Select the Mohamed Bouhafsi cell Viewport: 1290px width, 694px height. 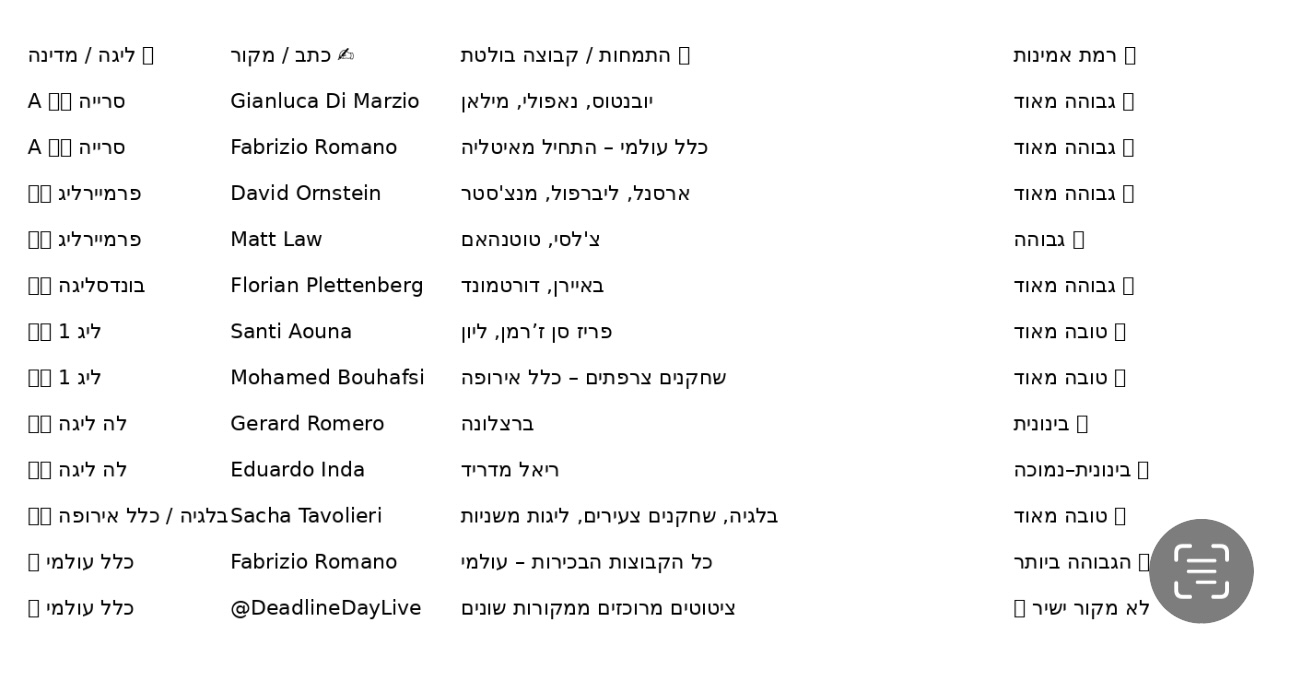(327, 377)
